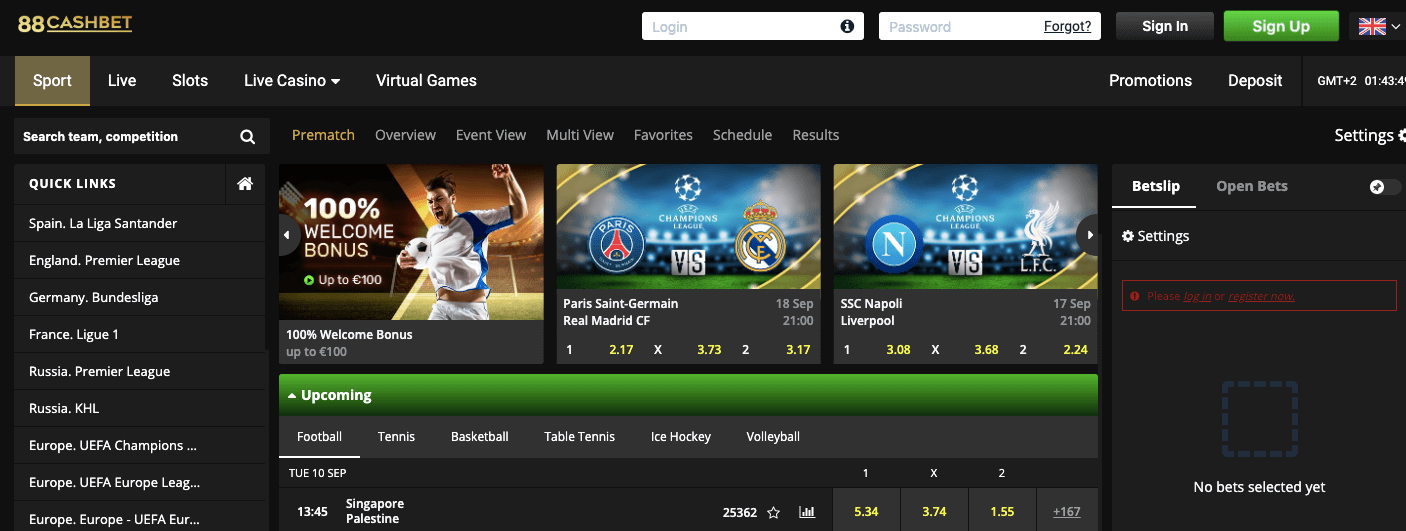Select the Tennis sport tab

396,437
